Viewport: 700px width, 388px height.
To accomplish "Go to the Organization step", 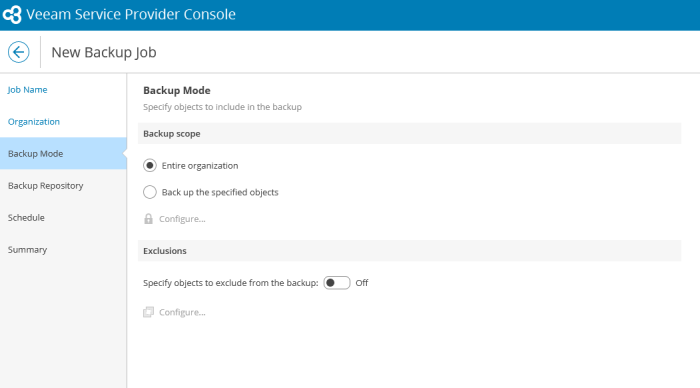I will point(33,121).
